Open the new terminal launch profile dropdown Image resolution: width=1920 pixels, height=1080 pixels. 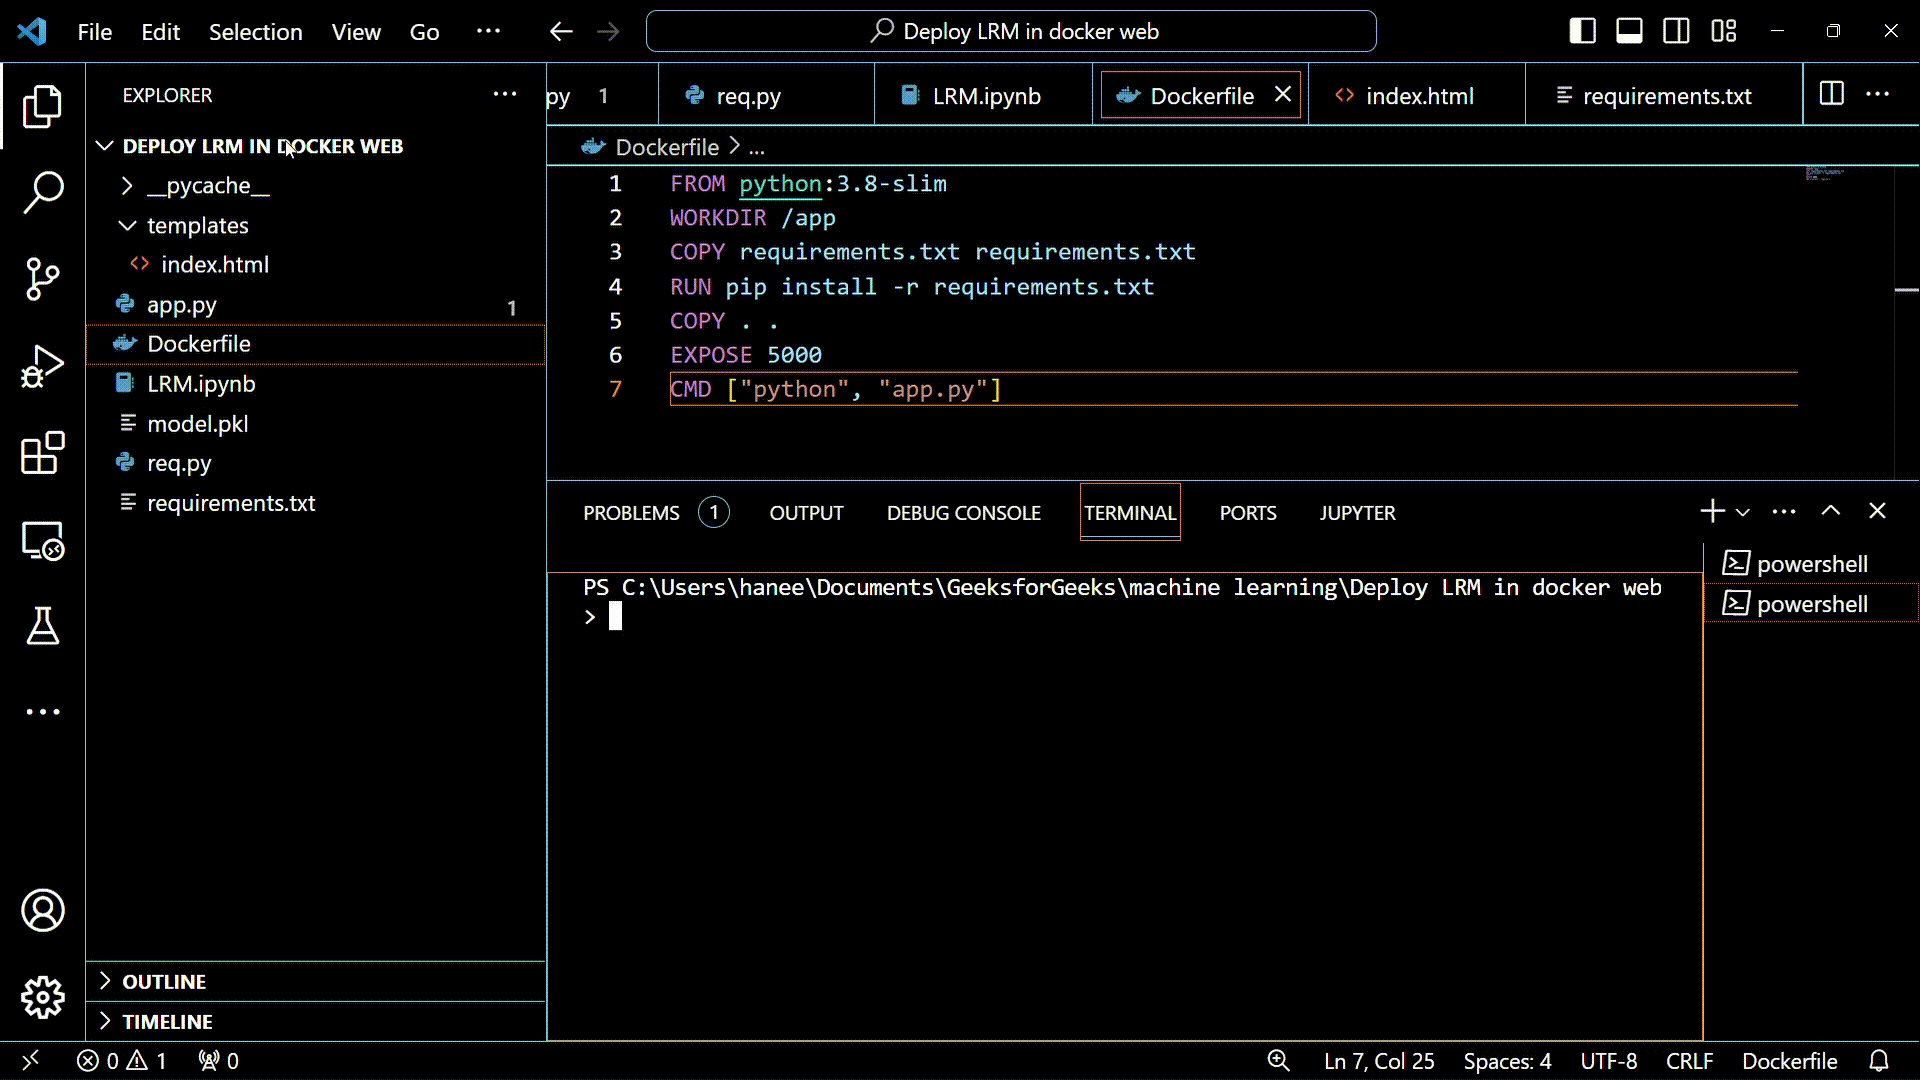(1743, 512)
